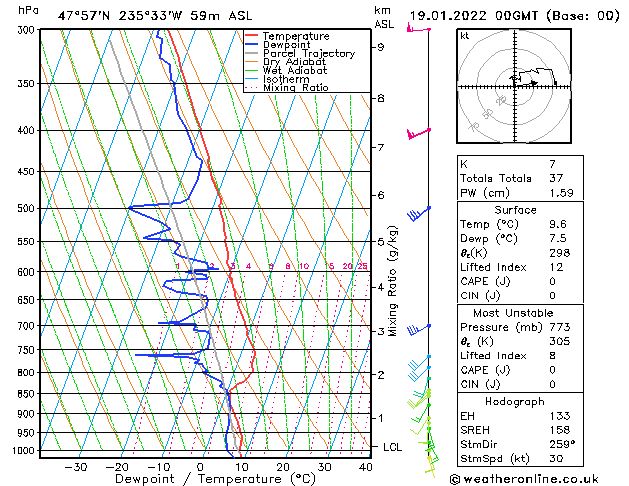The height and width of the screenshot is (486, 629).
Task: Click the 300 hPa pressure label
Action: 28,30
